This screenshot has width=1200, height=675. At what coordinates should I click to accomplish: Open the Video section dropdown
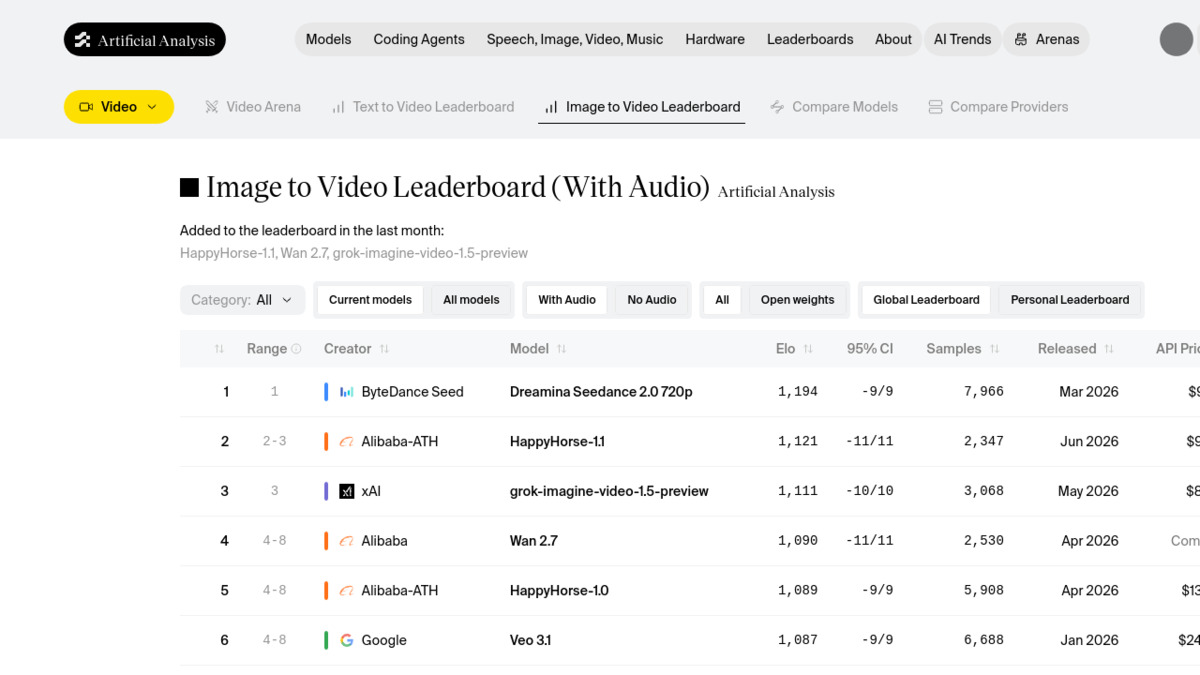click(x=119, y=107)
